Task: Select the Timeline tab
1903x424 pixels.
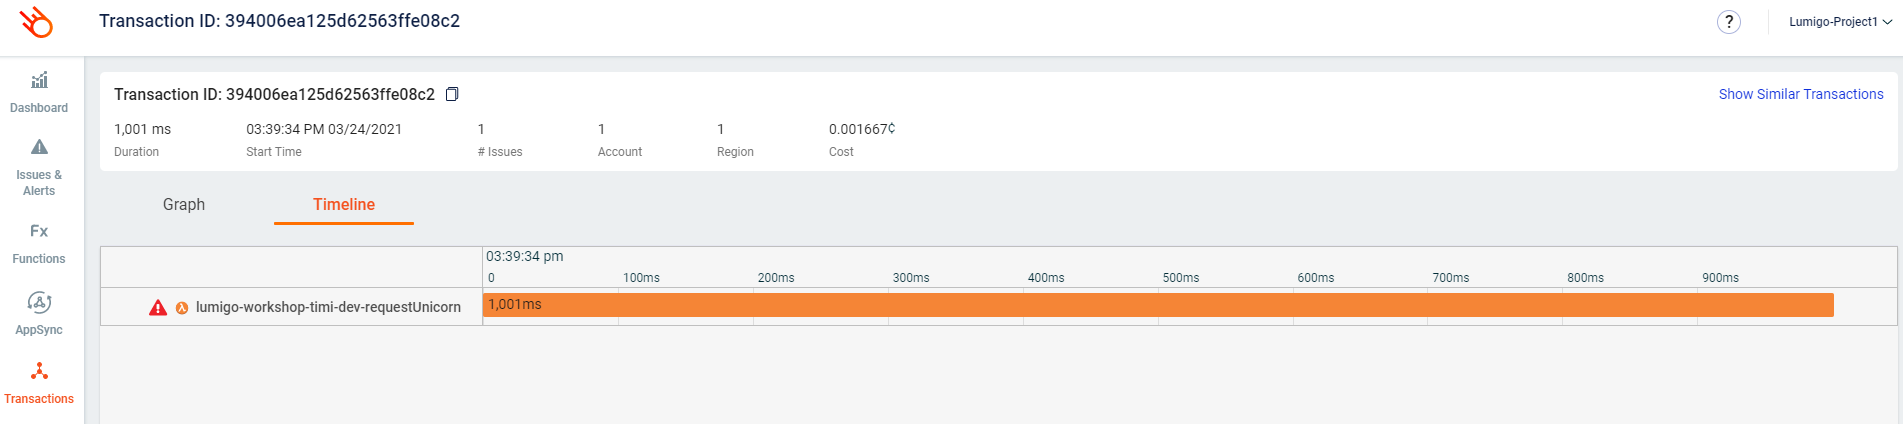Action: click(x=344, y=204)
